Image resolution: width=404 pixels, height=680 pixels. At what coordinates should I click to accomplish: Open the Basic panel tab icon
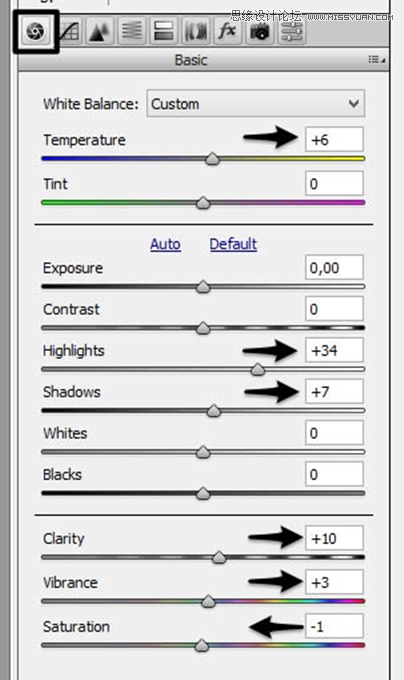point(36,32)
